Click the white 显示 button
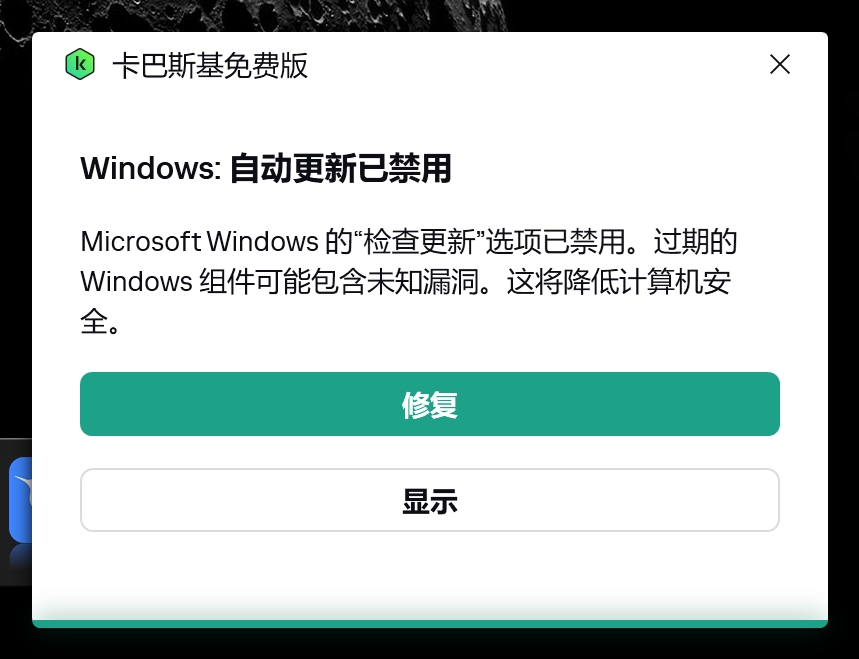The height and width of the screenshot is (659, 859). tap(430, 500)
